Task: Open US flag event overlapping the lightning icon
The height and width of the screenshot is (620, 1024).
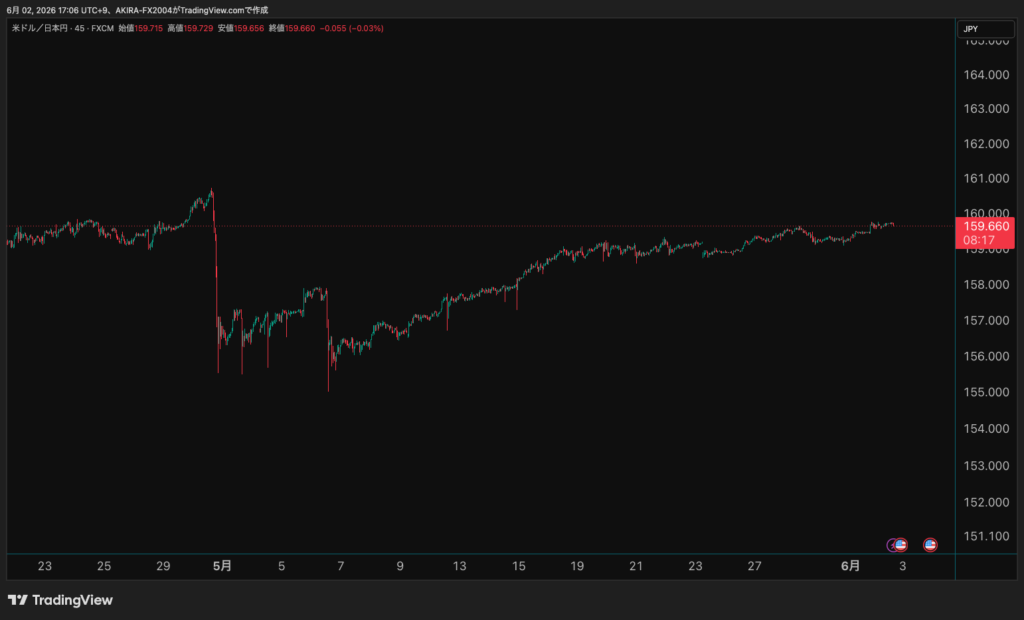Action: (x=901, y=545)
